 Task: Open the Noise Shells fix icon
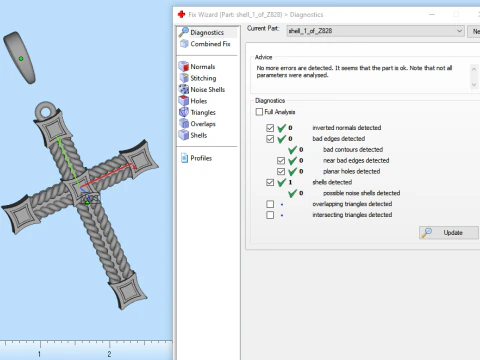(184, 89)
